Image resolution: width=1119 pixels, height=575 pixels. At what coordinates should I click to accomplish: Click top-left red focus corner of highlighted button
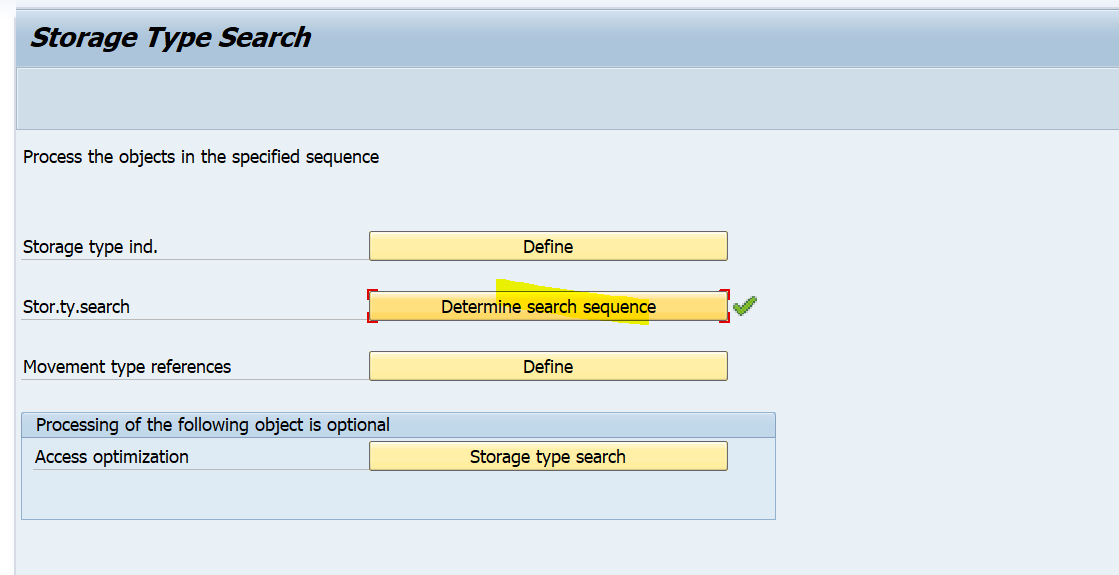(x=372, y=293)
